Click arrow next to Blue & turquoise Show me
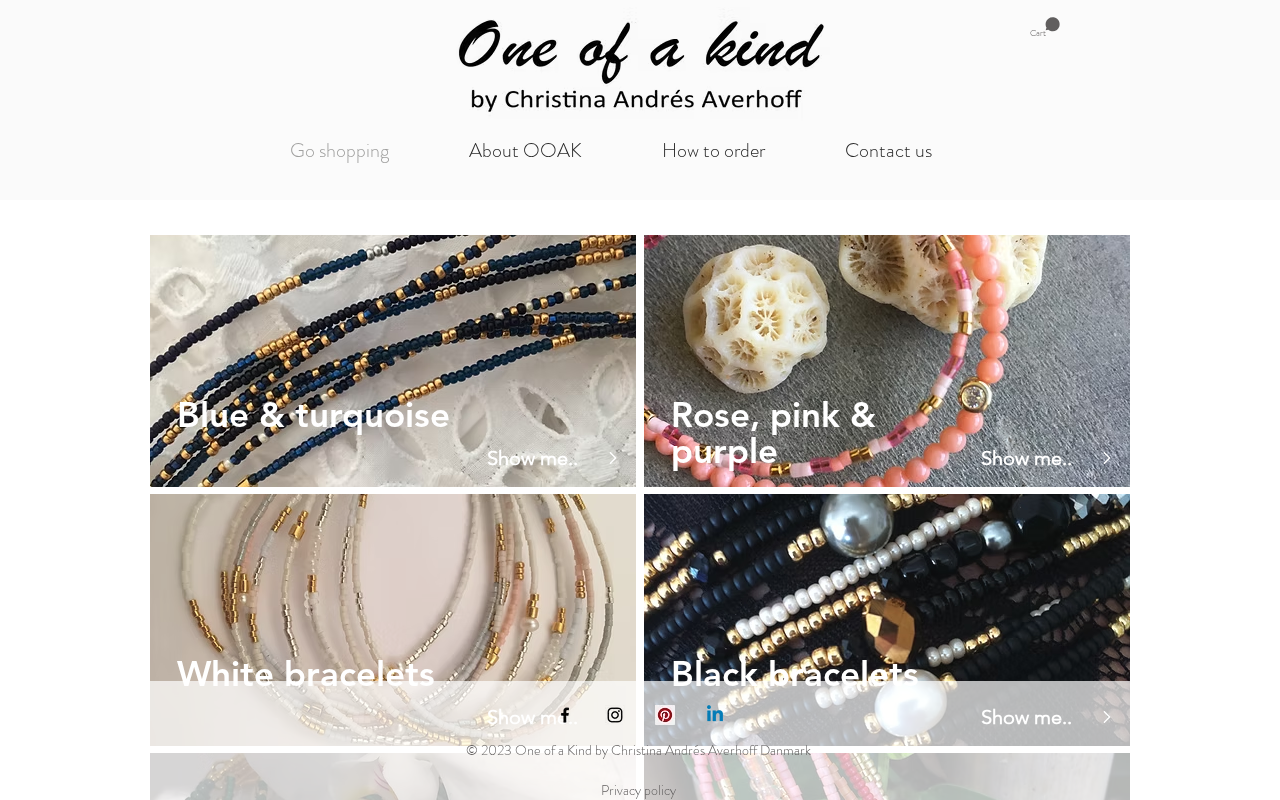 tap(613, 458)
